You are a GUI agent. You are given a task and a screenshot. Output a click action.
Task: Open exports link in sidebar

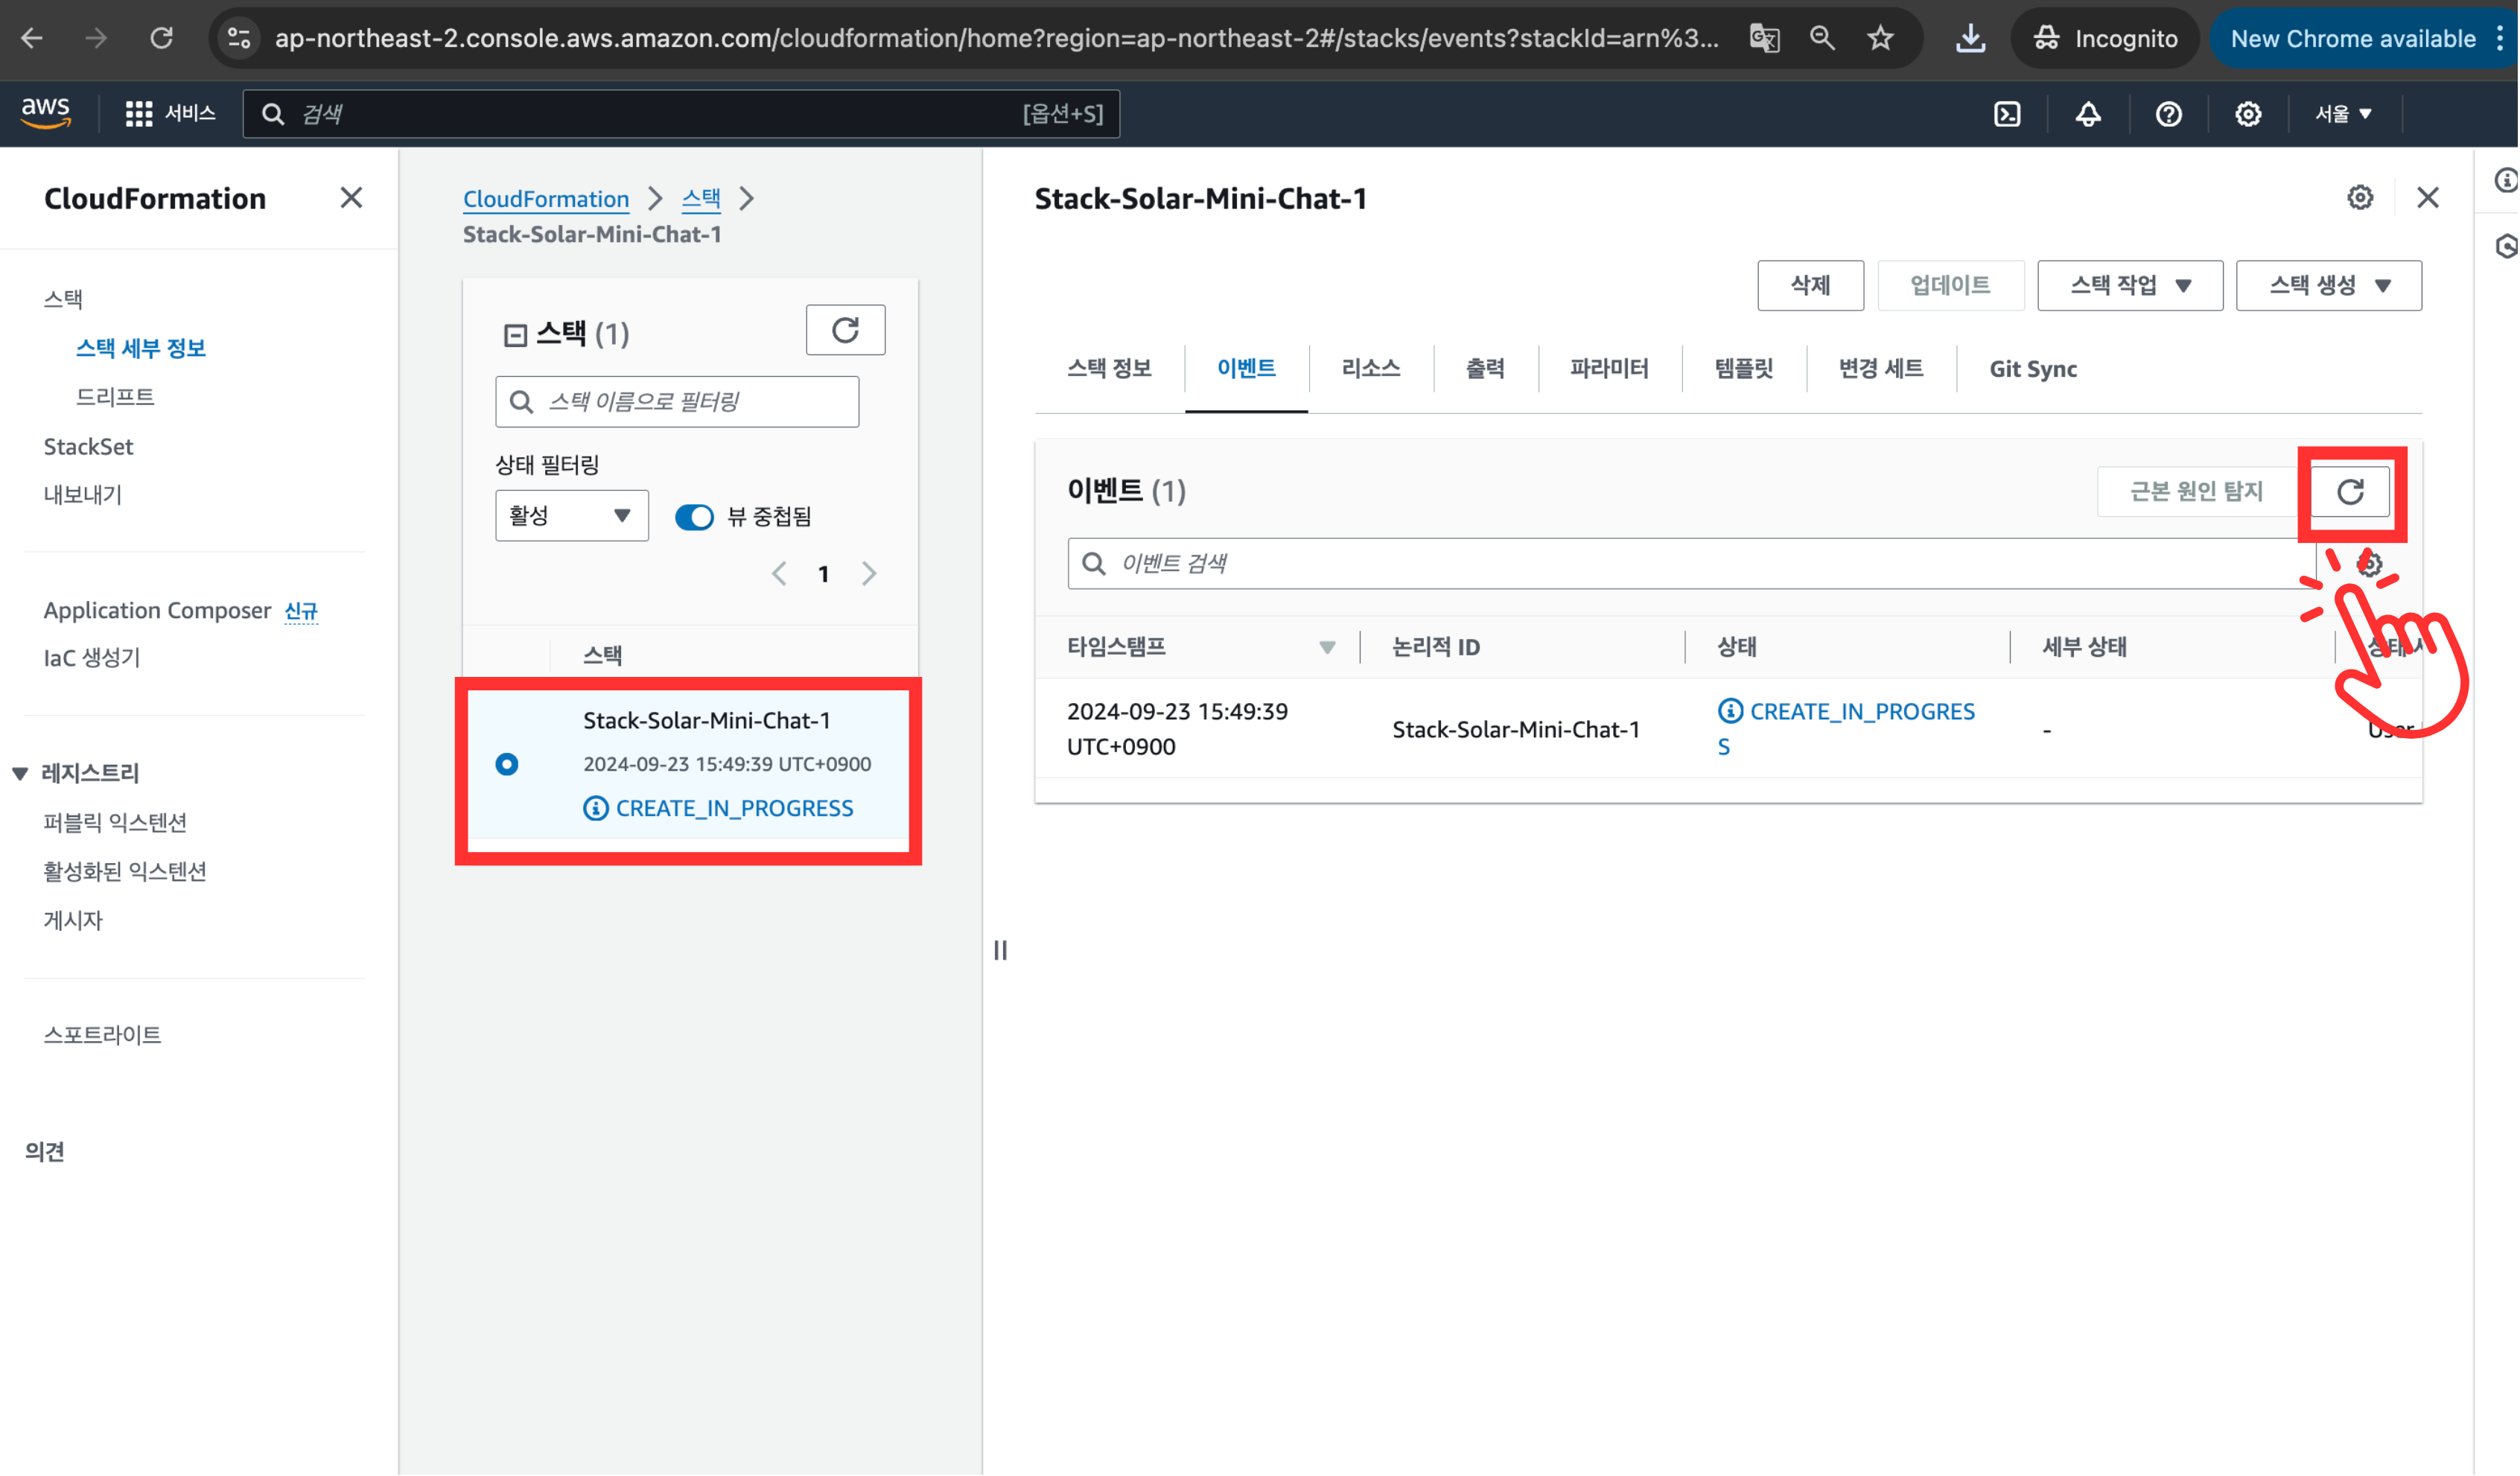pos(83,495)
